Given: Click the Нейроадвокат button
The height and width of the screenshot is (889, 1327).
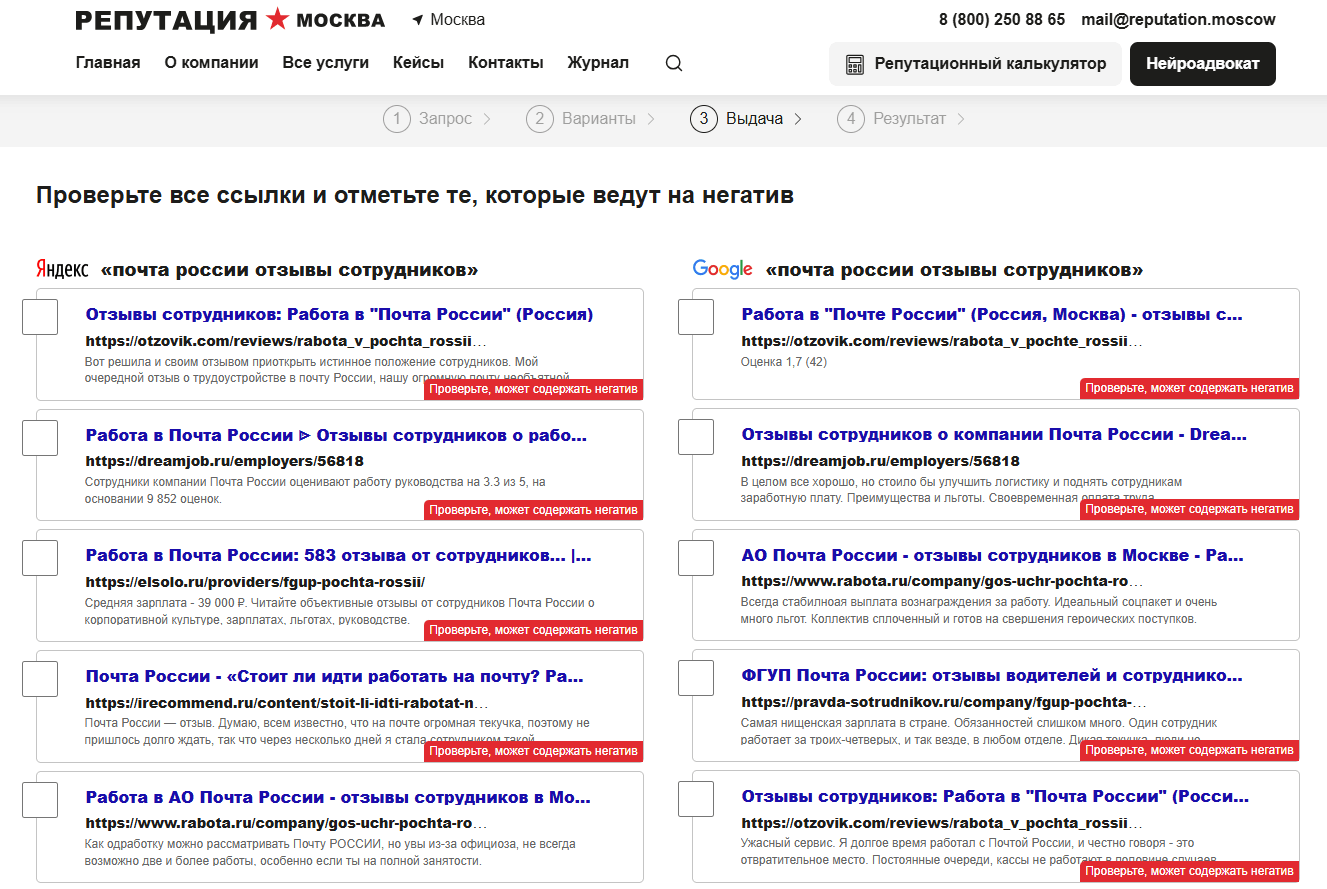Looking at the screenshot, I should click(x=1203, y=64).
